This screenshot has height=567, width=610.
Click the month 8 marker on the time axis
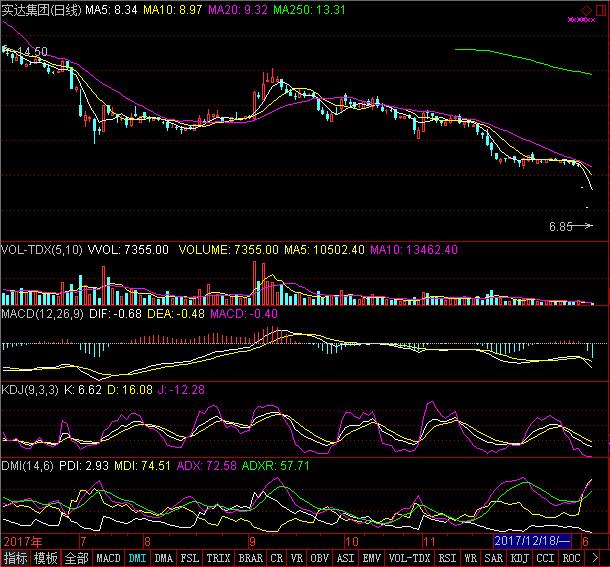(x=147, y=541)
